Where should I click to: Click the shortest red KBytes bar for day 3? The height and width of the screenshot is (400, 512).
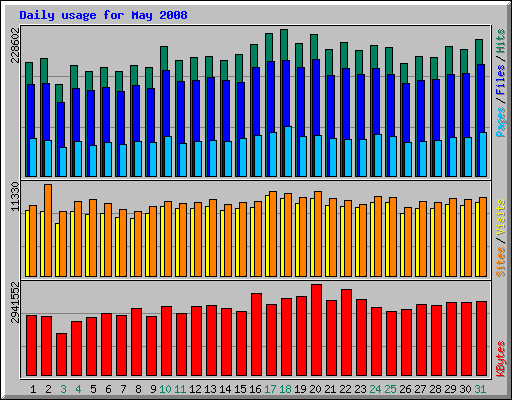click(x=61, y=354)
